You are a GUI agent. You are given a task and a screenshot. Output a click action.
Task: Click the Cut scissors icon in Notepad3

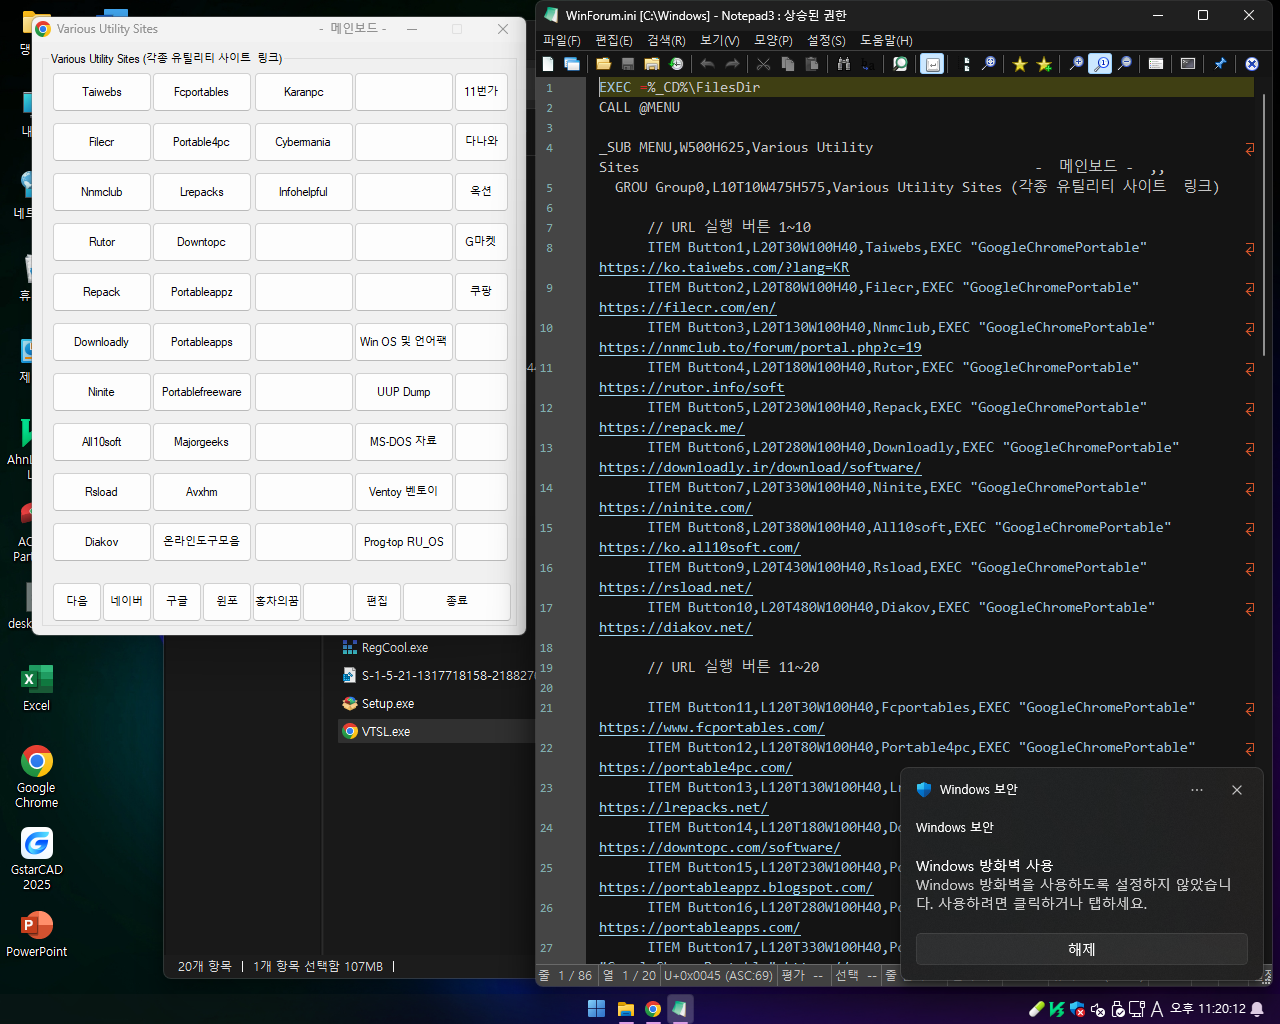(x=763, y=64)
